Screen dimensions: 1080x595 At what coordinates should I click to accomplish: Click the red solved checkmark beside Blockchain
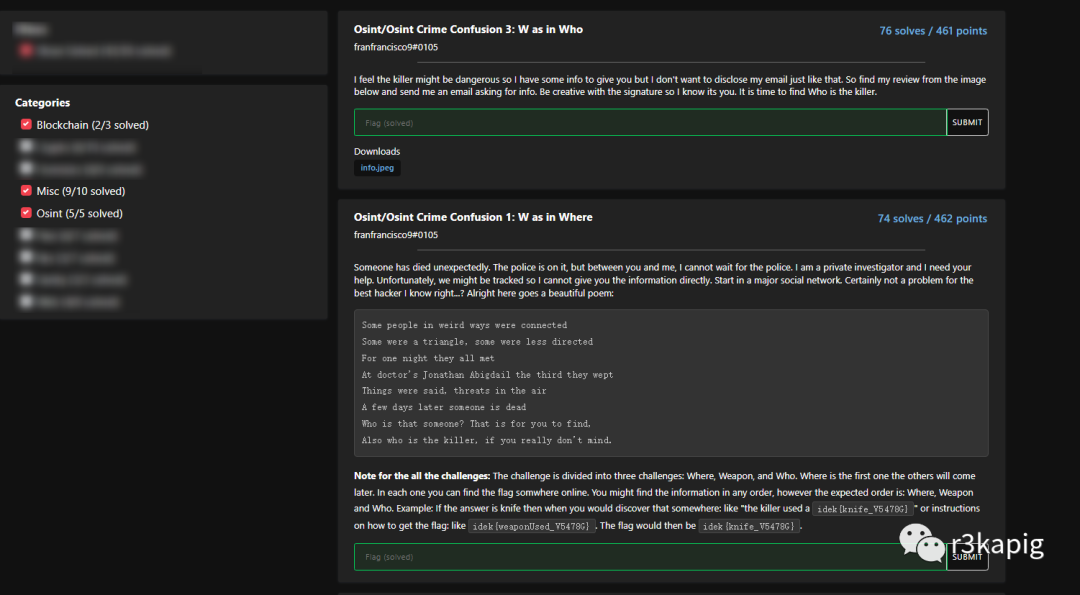25,124
